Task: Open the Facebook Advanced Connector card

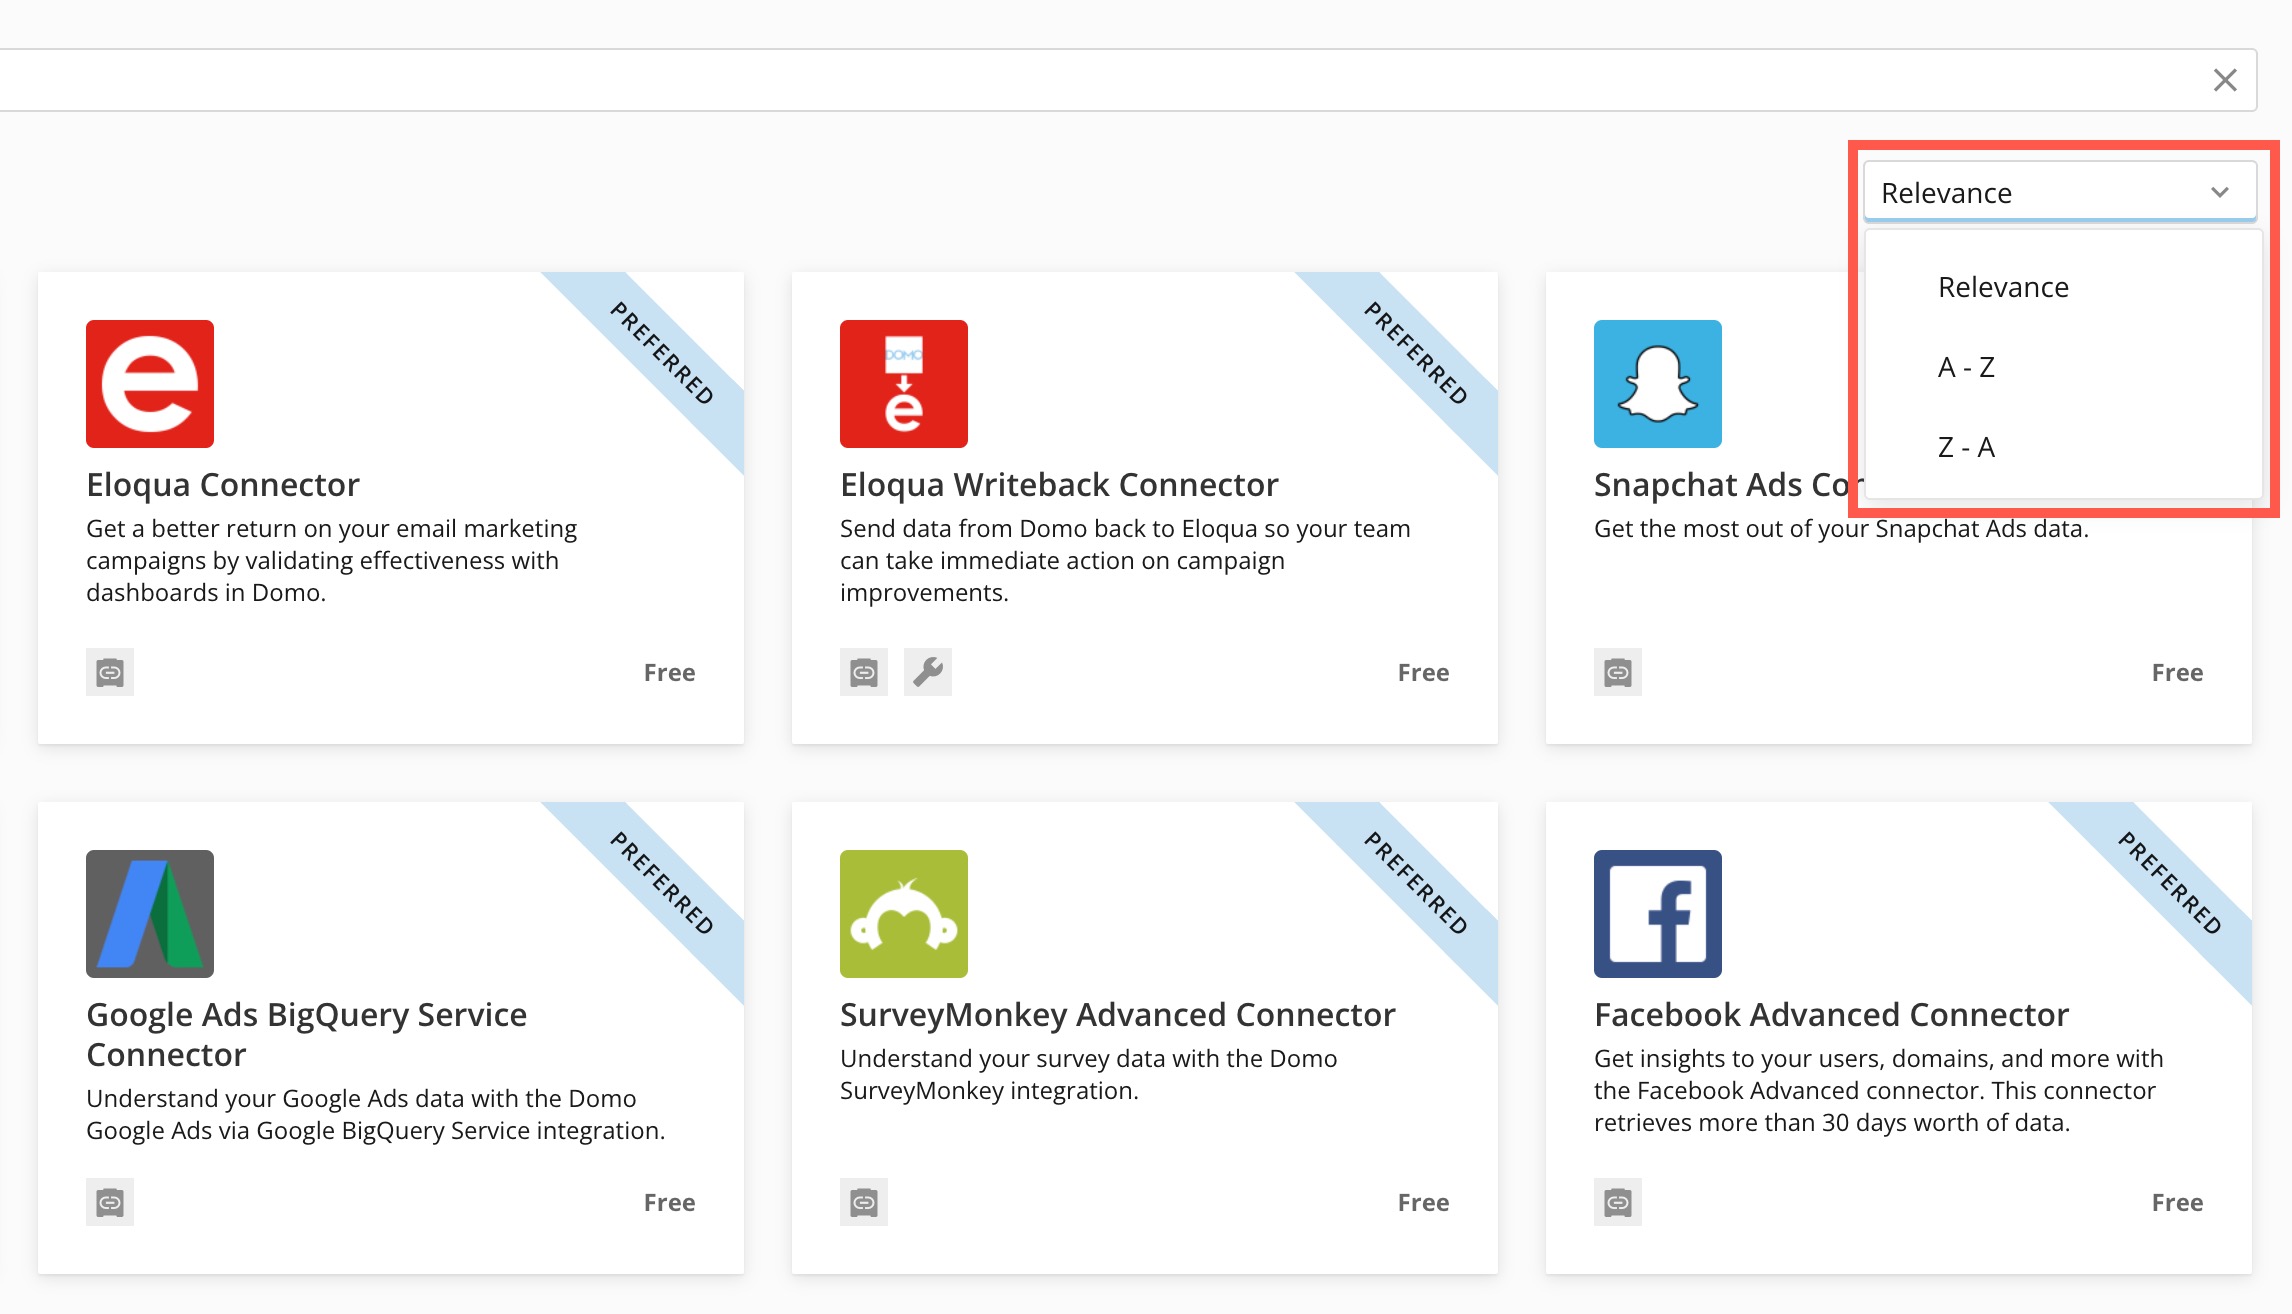Action: pyautogui.click(x=1830, y=1013)
